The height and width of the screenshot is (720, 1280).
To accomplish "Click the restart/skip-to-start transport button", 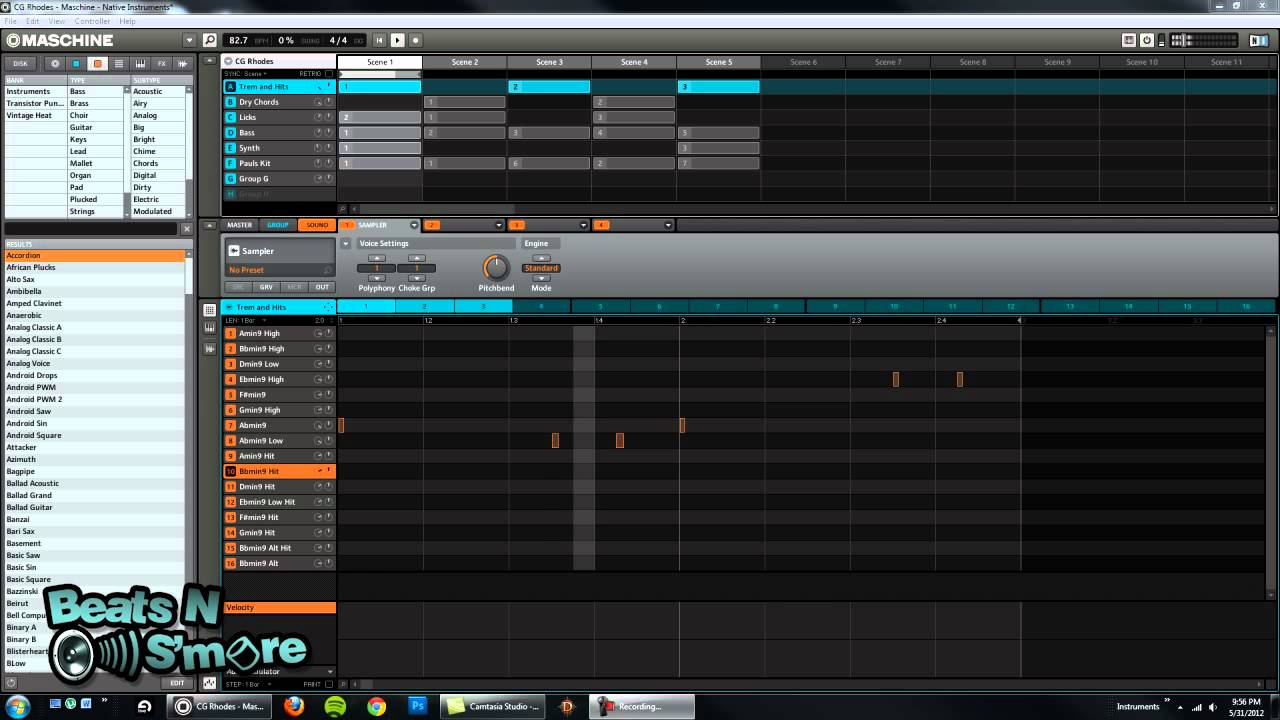I will click(x=380, y=40).
